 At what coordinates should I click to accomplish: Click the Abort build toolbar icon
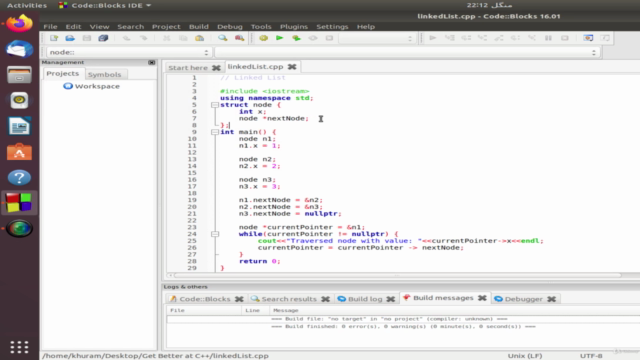coord(329,38)
